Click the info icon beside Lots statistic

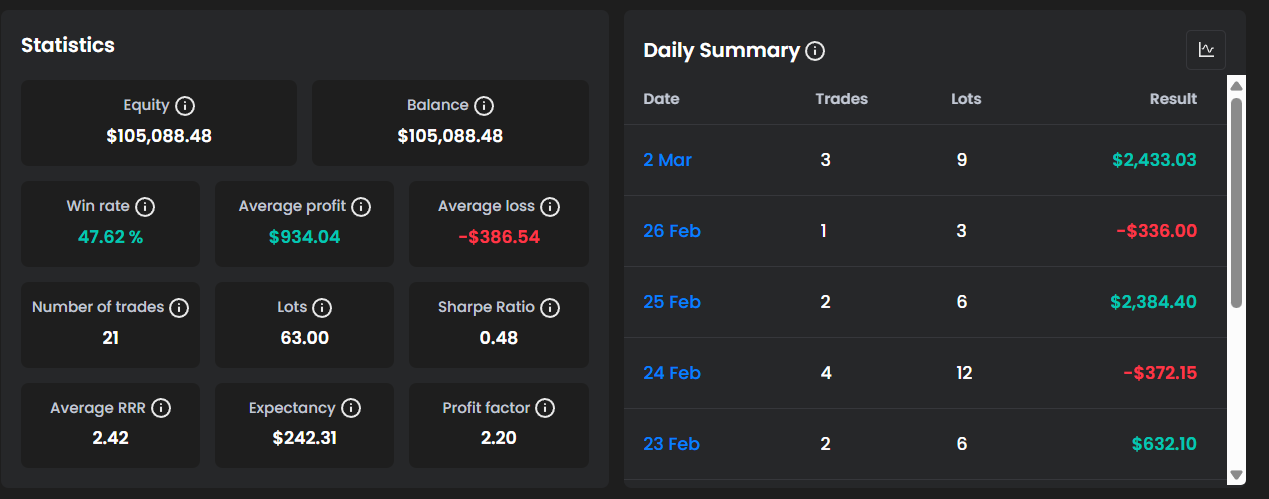click(322, 308)
